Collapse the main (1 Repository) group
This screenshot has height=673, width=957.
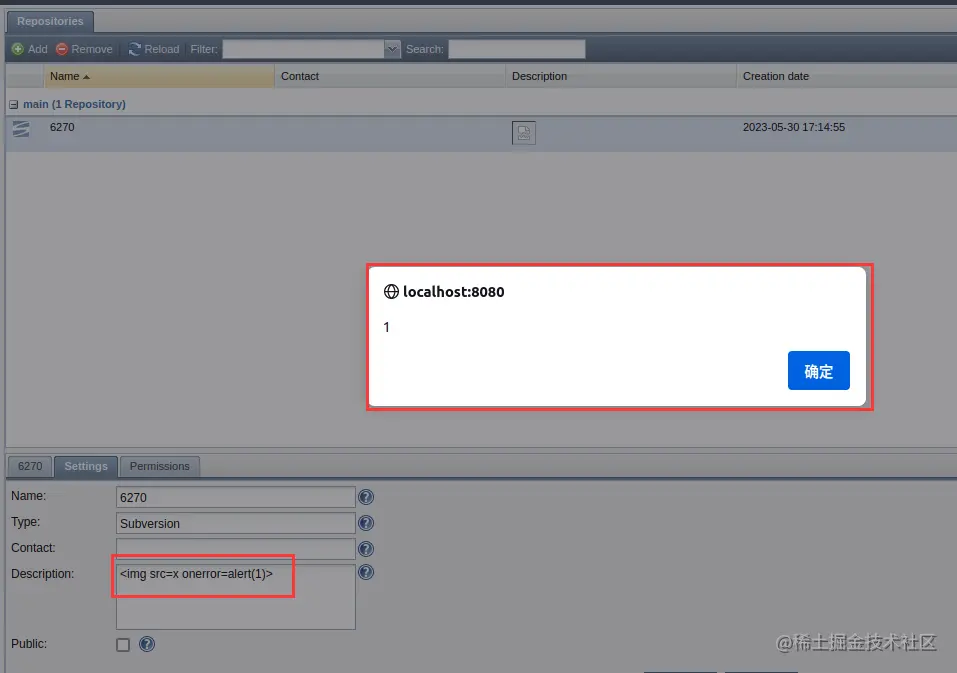tap(12, 103)
